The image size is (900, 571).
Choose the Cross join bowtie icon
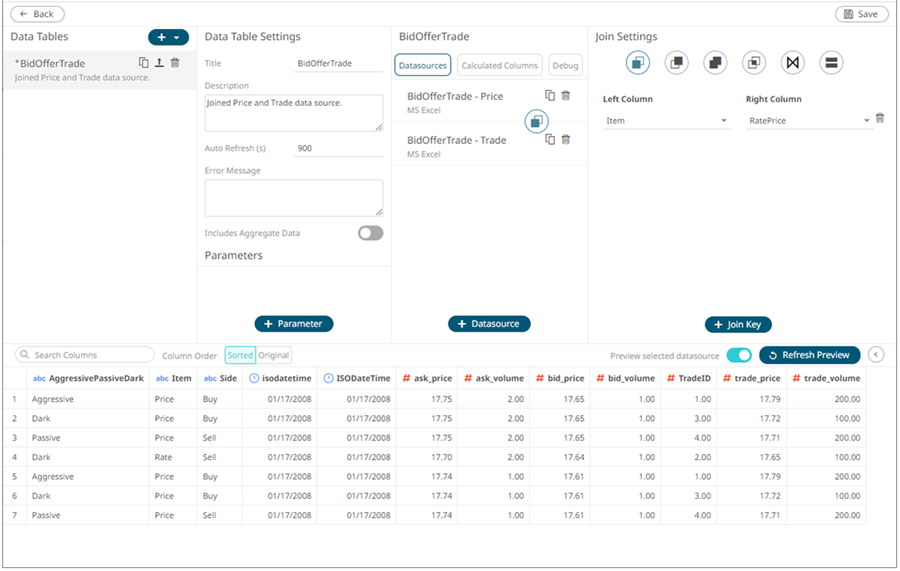point(792,63)
